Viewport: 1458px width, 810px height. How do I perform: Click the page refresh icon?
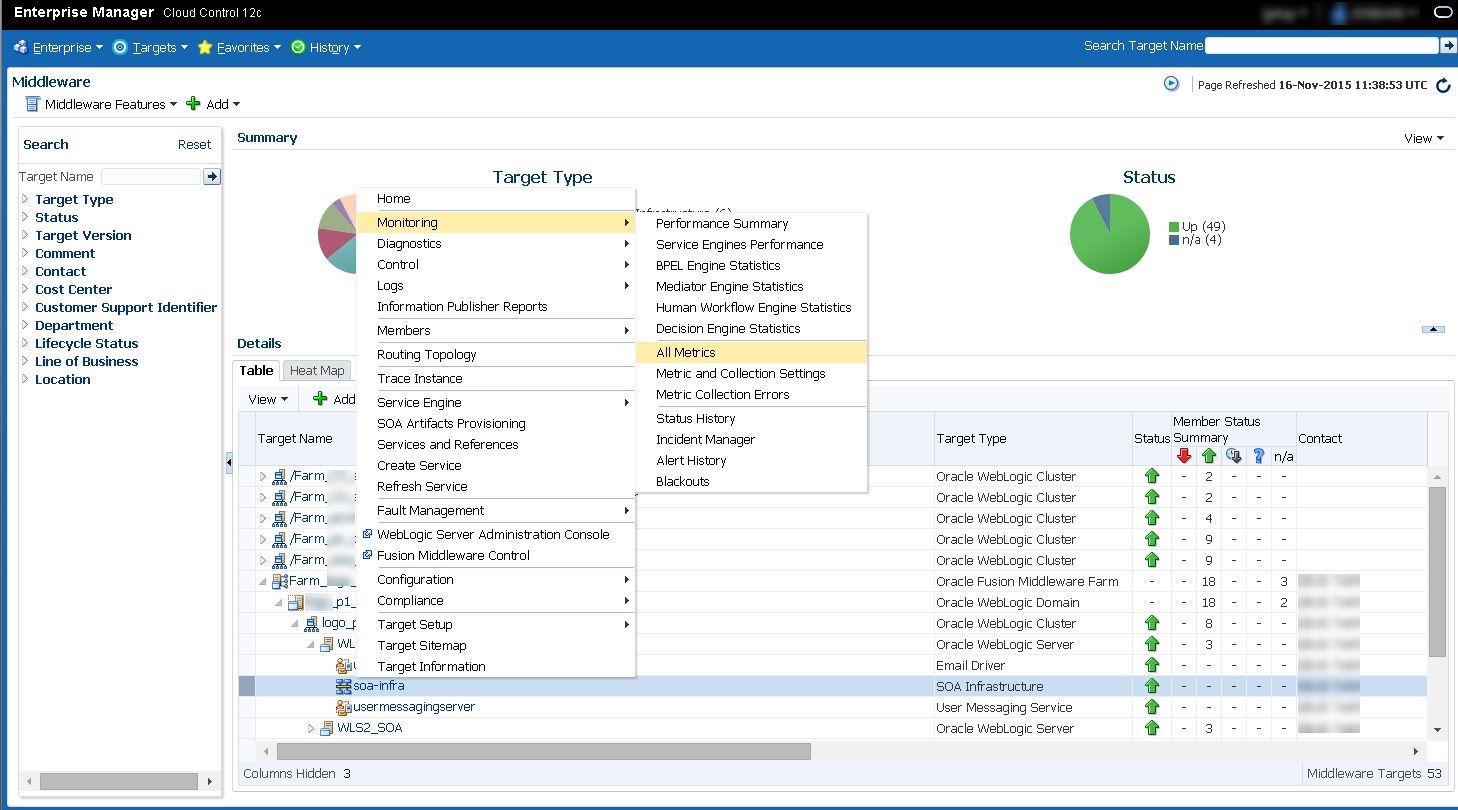1444,85
